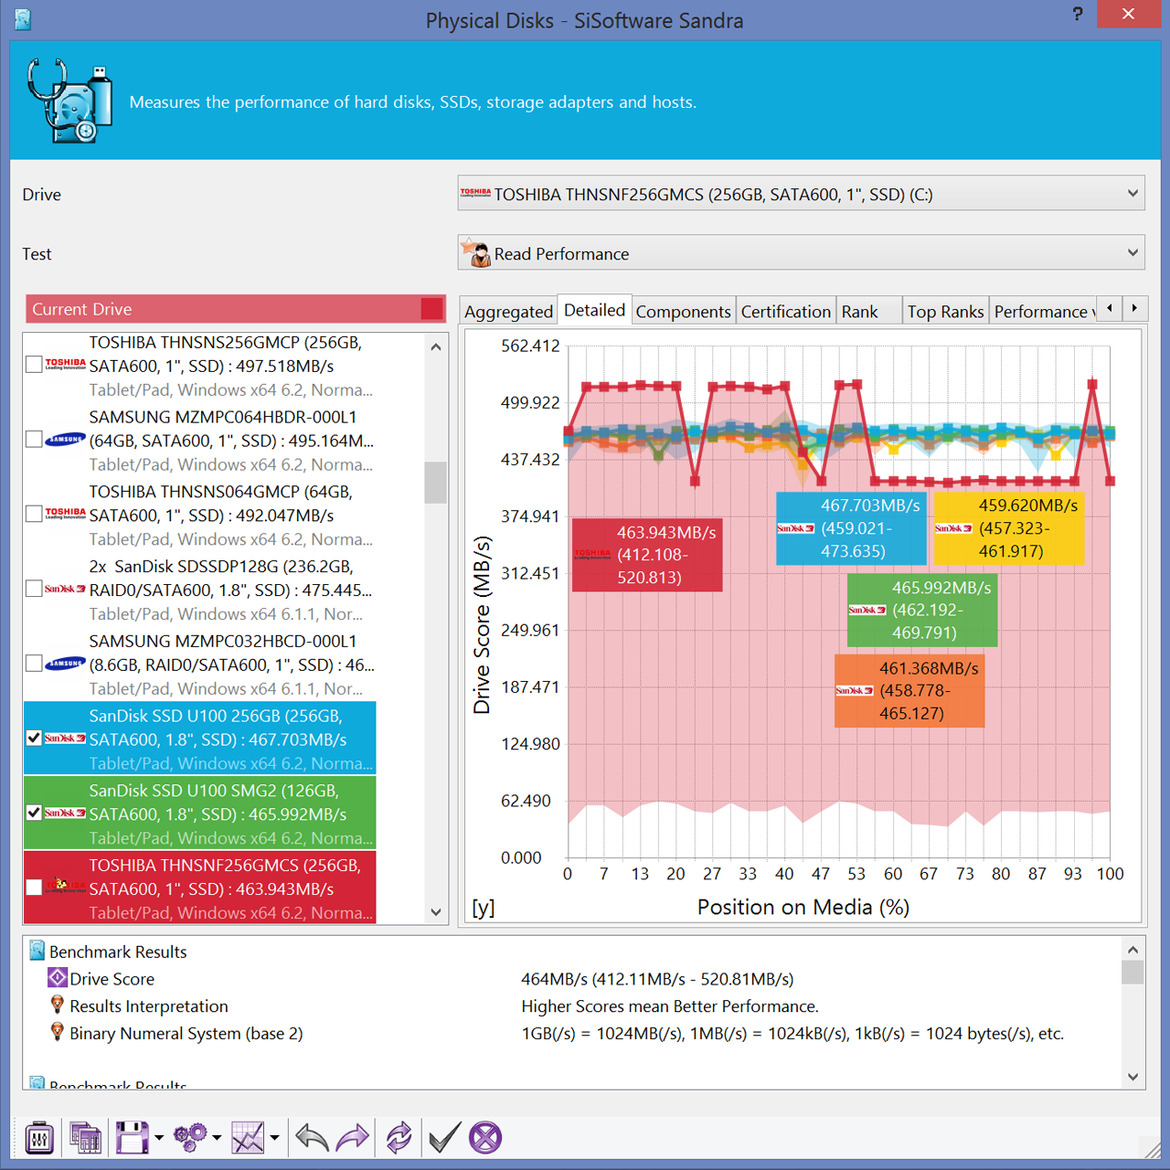Click the Toshiba logo beside THNSNS064GMCP

click(x=65, y=513)
